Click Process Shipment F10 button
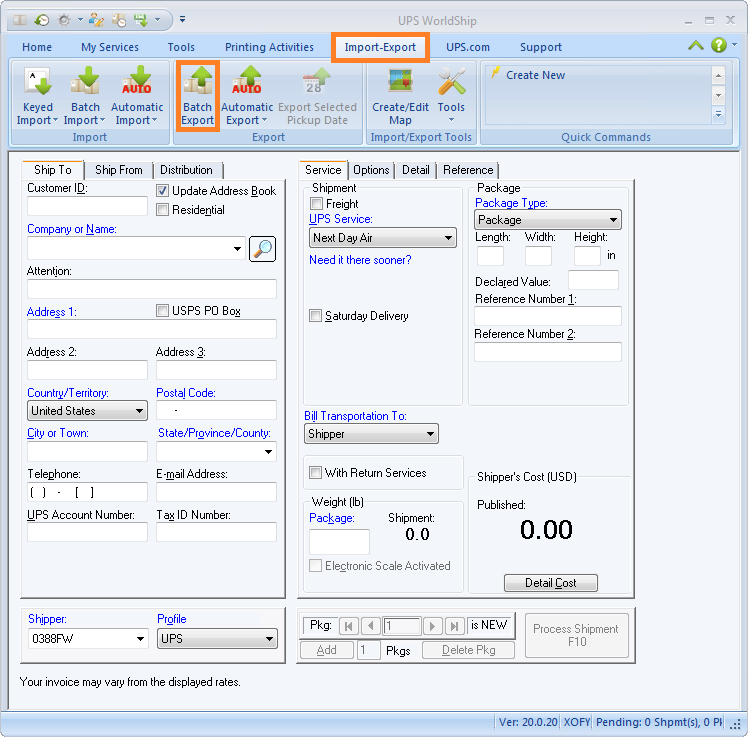 576,635
